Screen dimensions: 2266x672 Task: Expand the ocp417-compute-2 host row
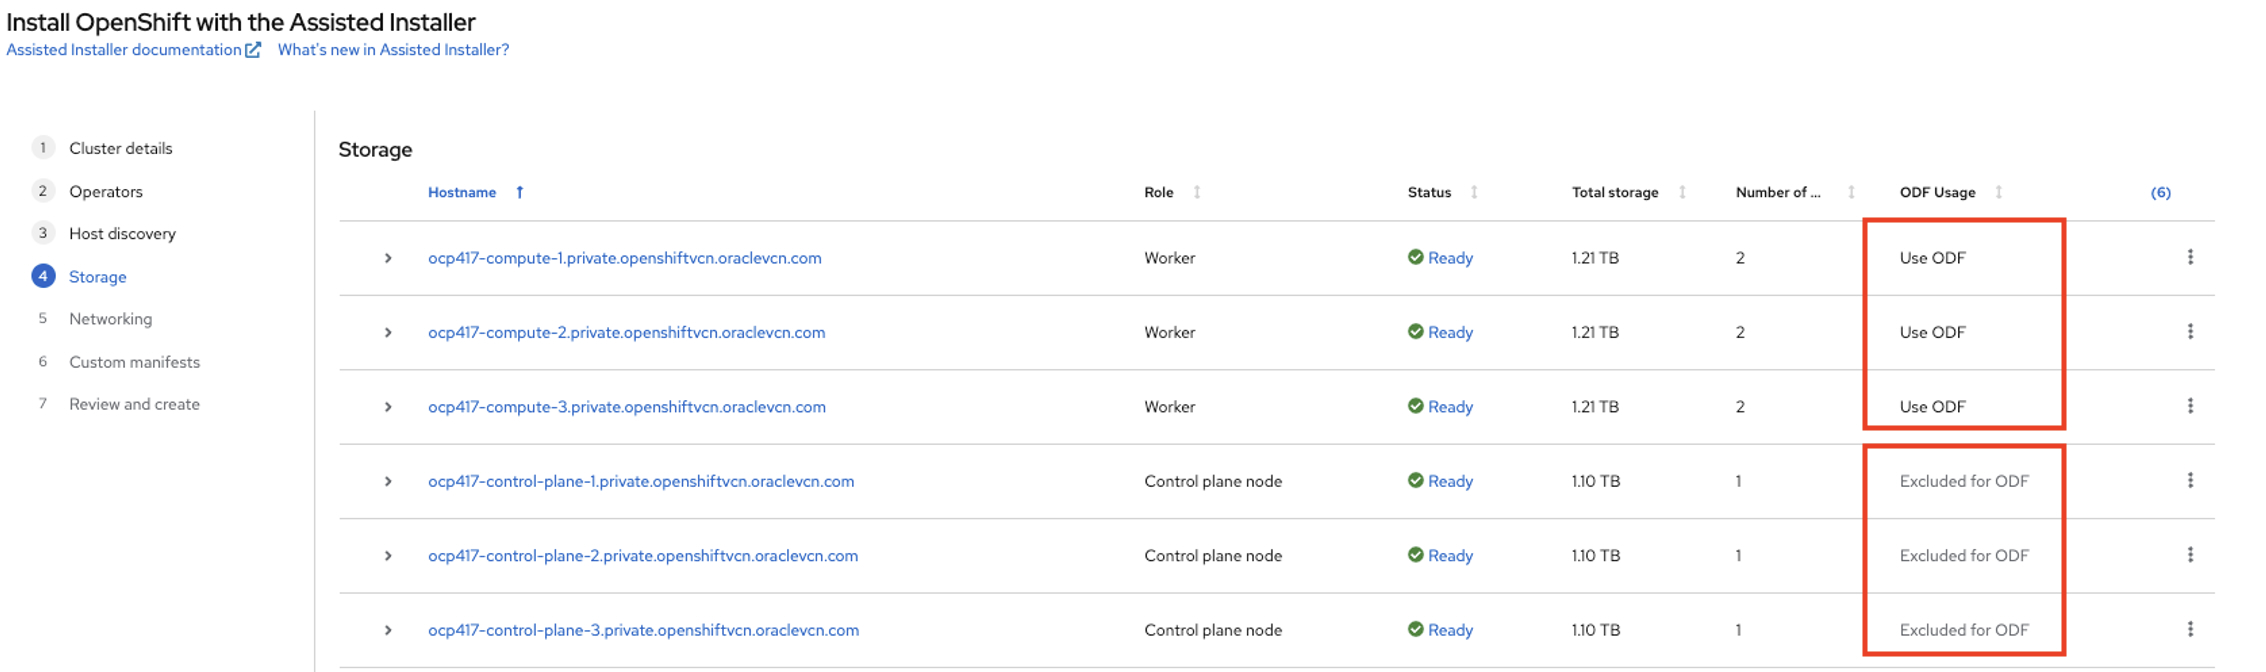(x=388, y=332)
